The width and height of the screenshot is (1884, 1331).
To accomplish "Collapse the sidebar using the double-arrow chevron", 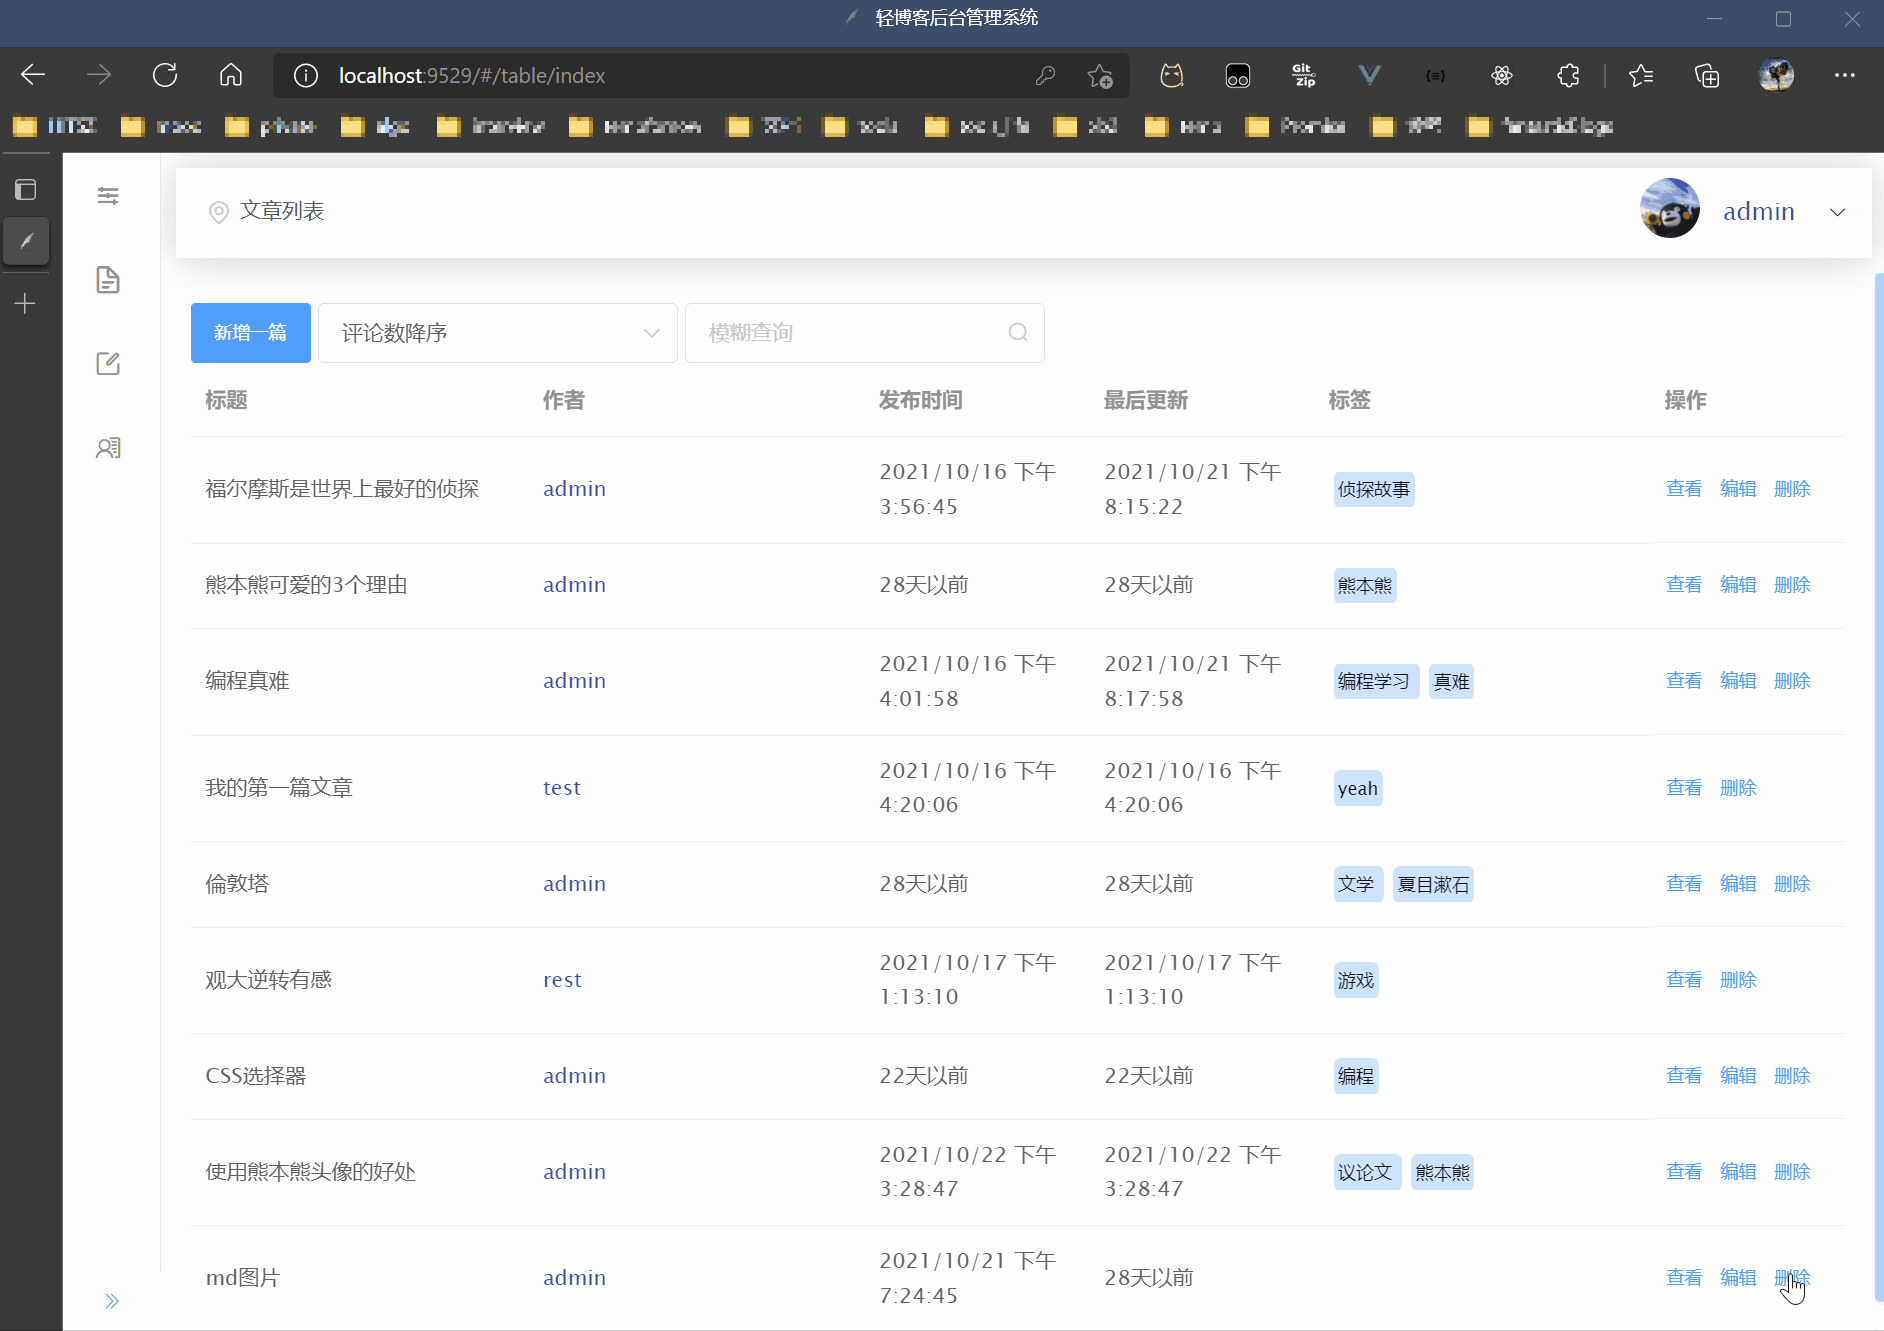I will tap(112, 1300).
